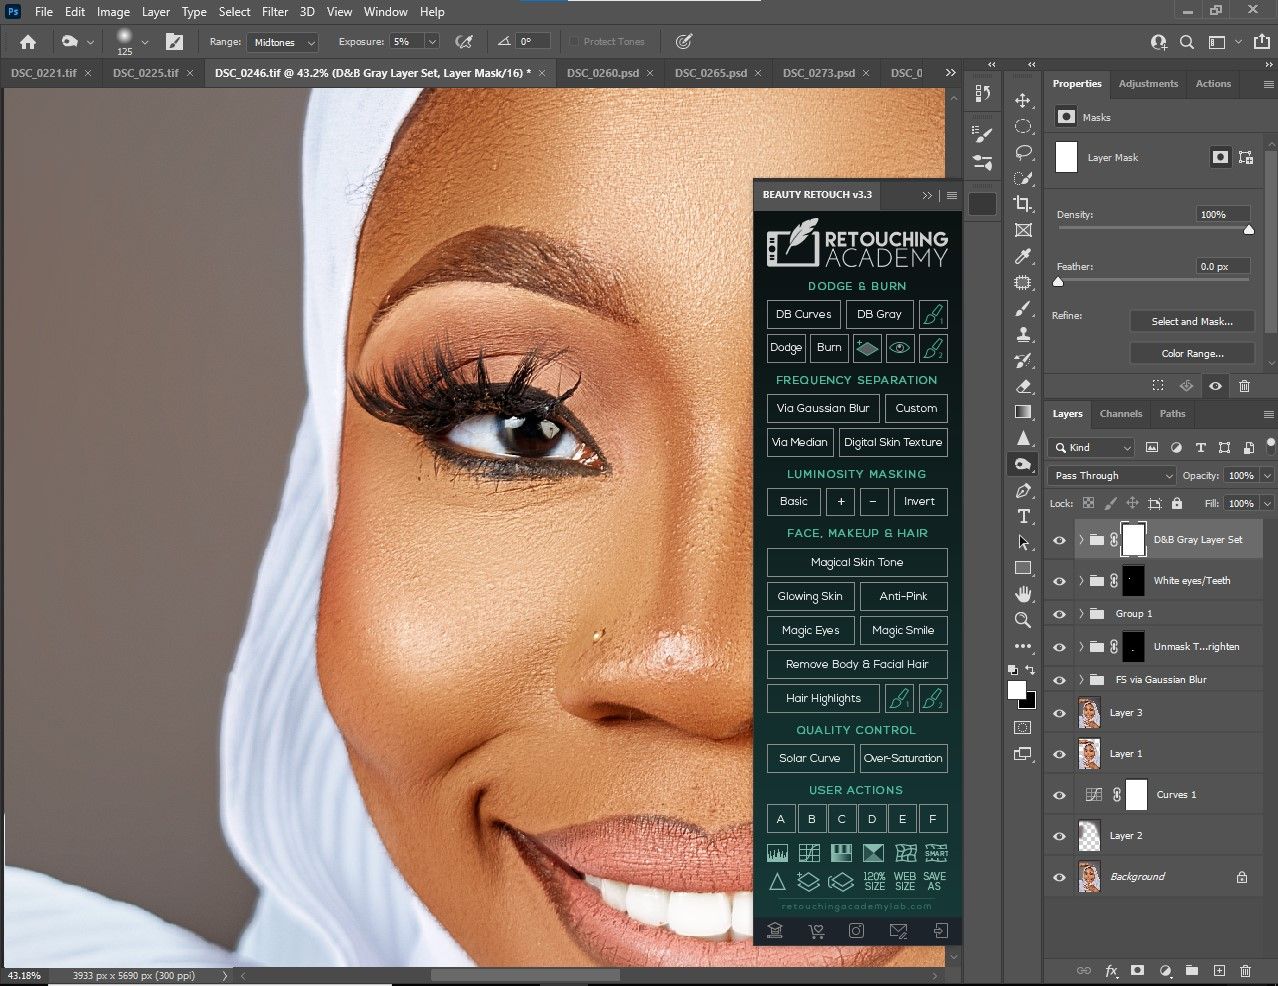Click the Magical Skin Tone button
The image size is (1278, 986).
click(857, 563)
